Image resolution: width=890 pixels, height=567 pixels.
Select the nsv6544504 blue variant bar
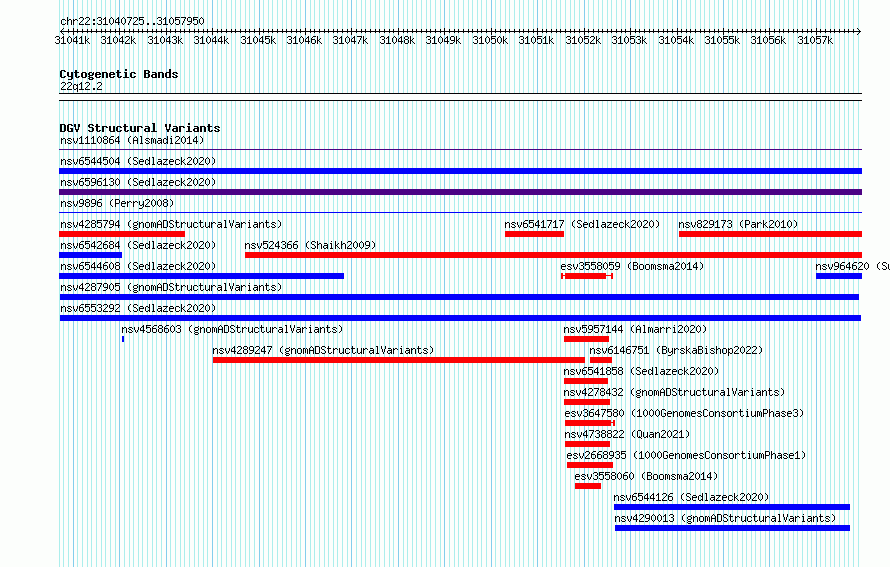tap(460, 171)
